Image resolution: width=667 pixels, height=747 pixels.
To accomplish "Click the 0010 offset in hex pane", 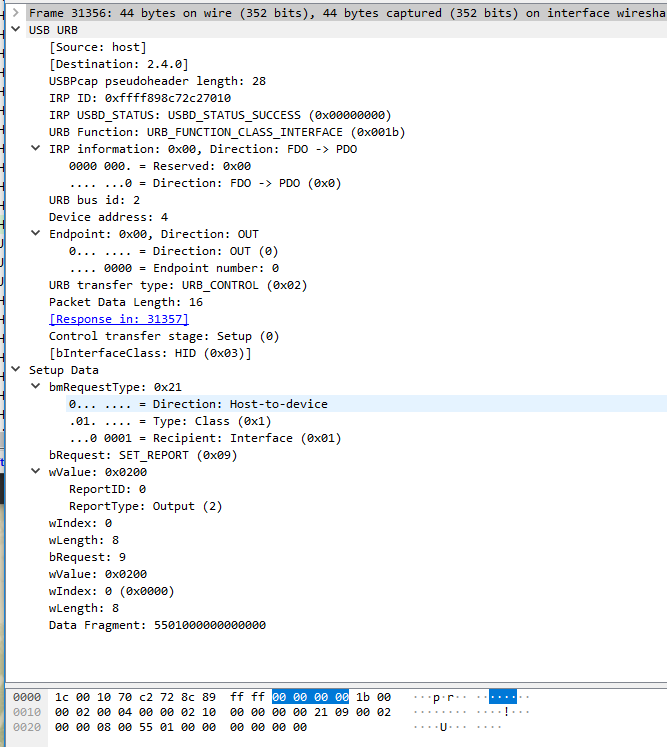I will pyautogui.click(x=27, y=712).
